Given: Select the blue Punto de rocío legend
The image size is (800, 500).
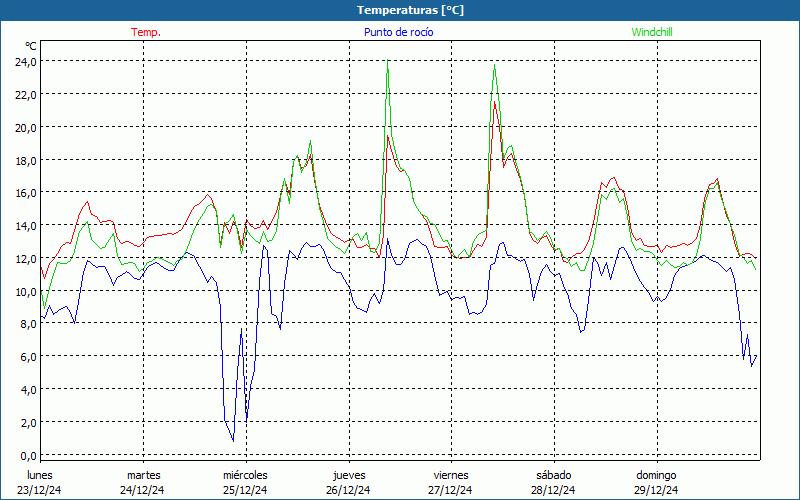Looking at the screenshot, I should [x=398, y=32].
